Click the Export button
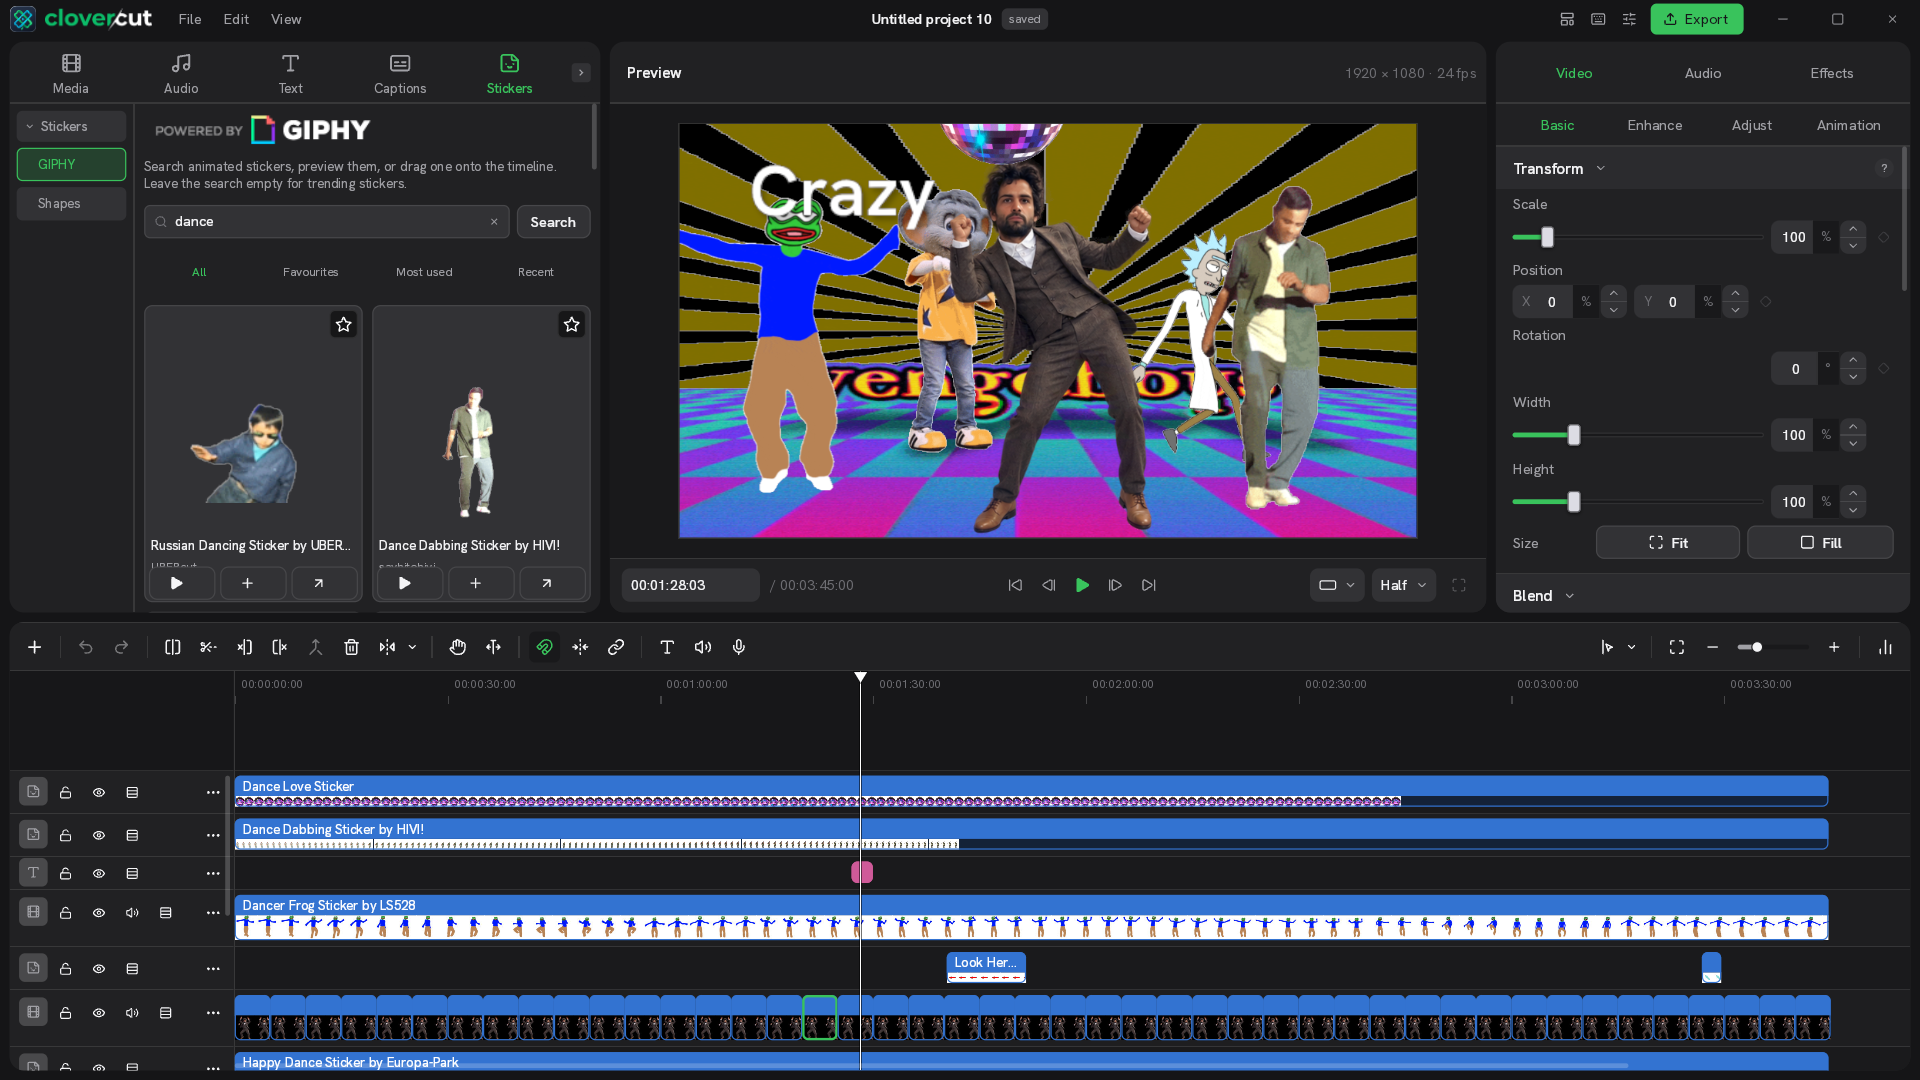Image resolution: width=1920 pixels, height=1080 pixels. point(1696,19)
